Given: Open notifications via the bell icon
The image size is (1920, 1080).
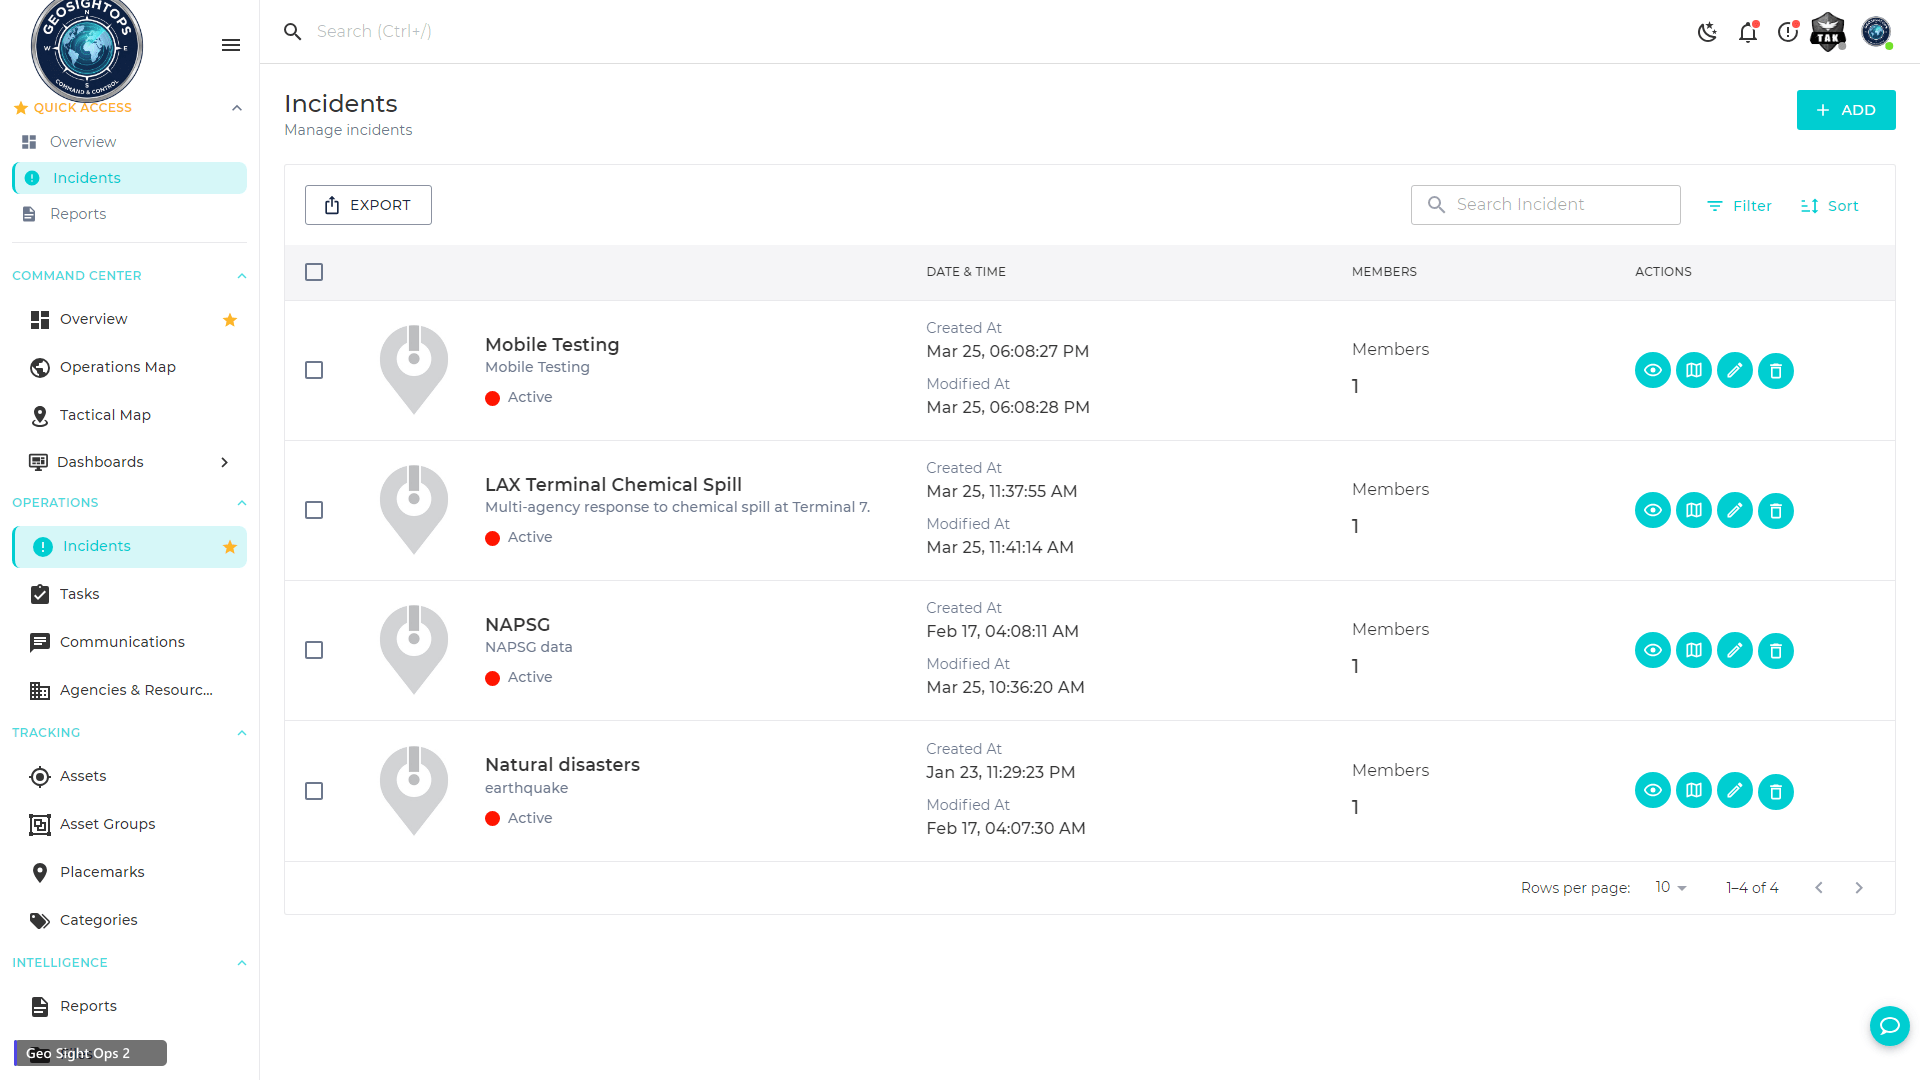Looking at the screenshot, I should (1747, 32).
